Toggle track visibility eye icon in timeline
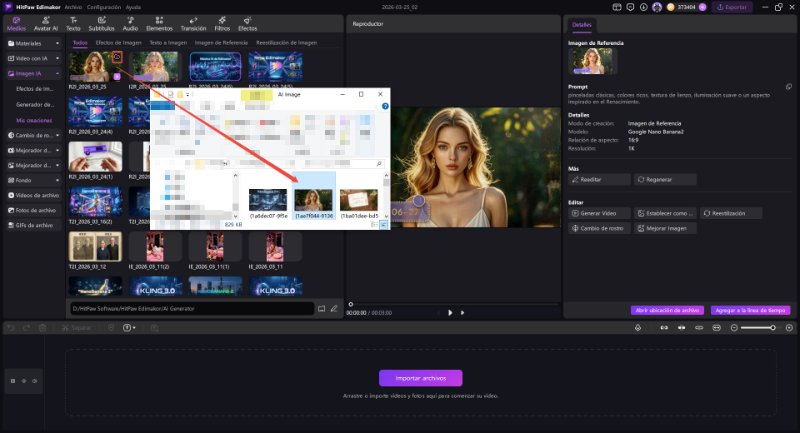 point(35,380)
